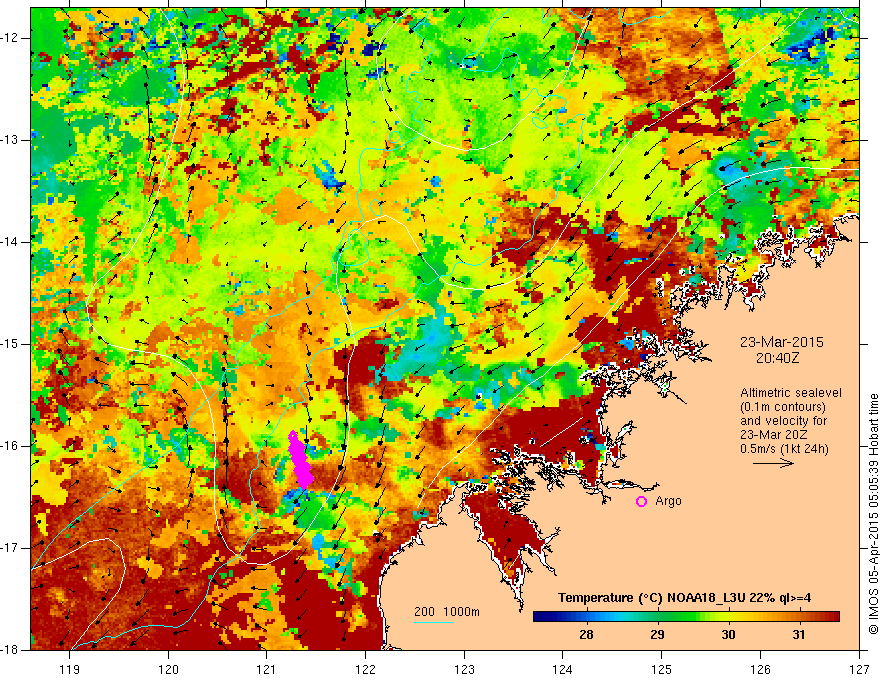The width and height of the screenshot is (880, 680).
Task: Click the colorbar value 29
Action: [657, 635]
